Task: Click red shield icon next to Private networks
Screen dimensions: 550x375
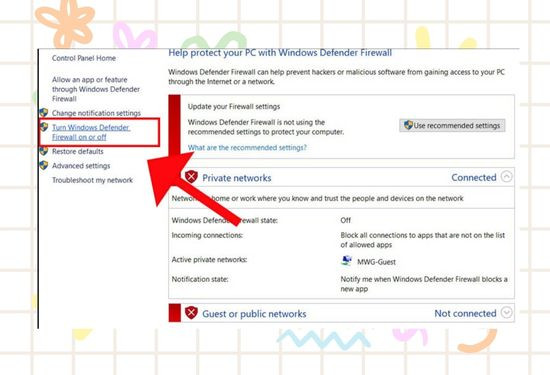Action: 191,176
